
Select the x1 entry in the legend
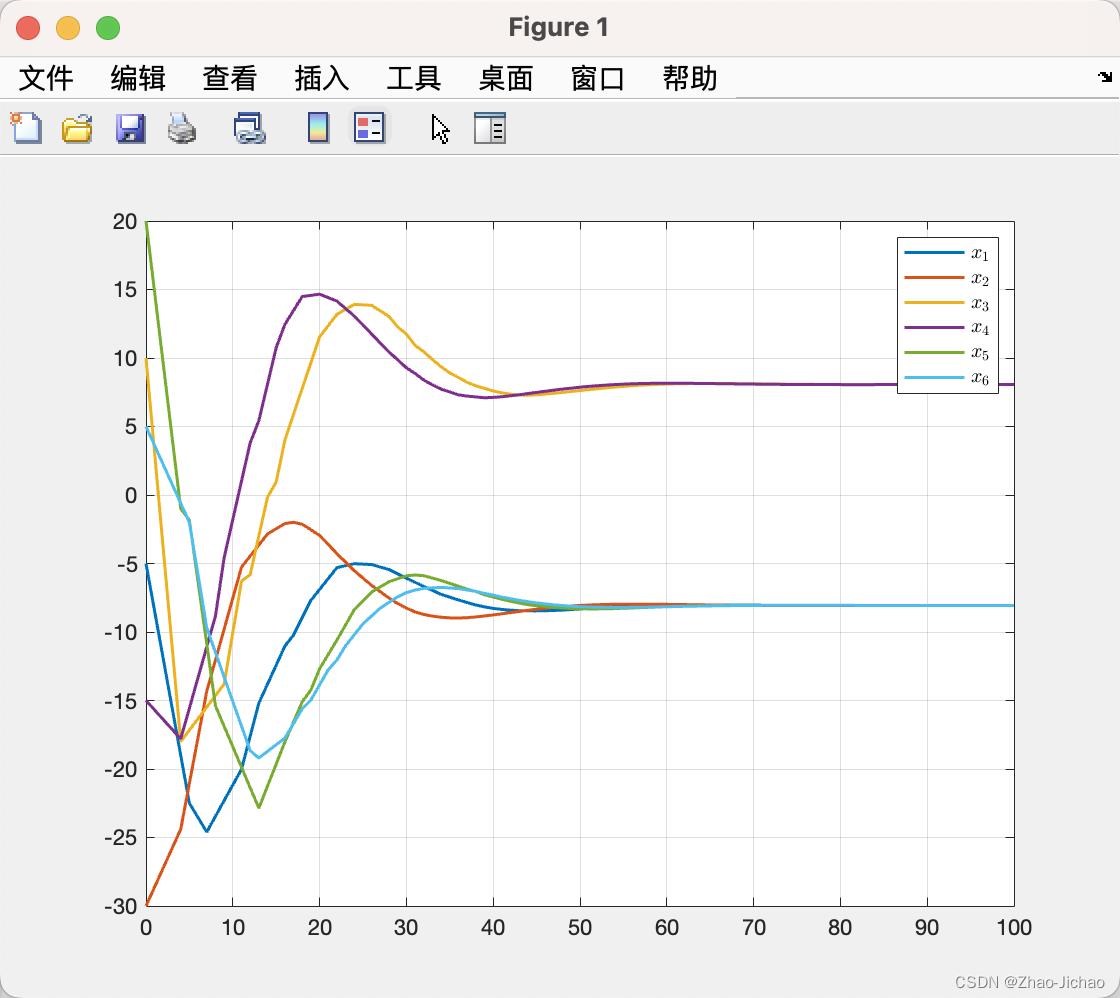pyautogui.click(x=947, y=253)
